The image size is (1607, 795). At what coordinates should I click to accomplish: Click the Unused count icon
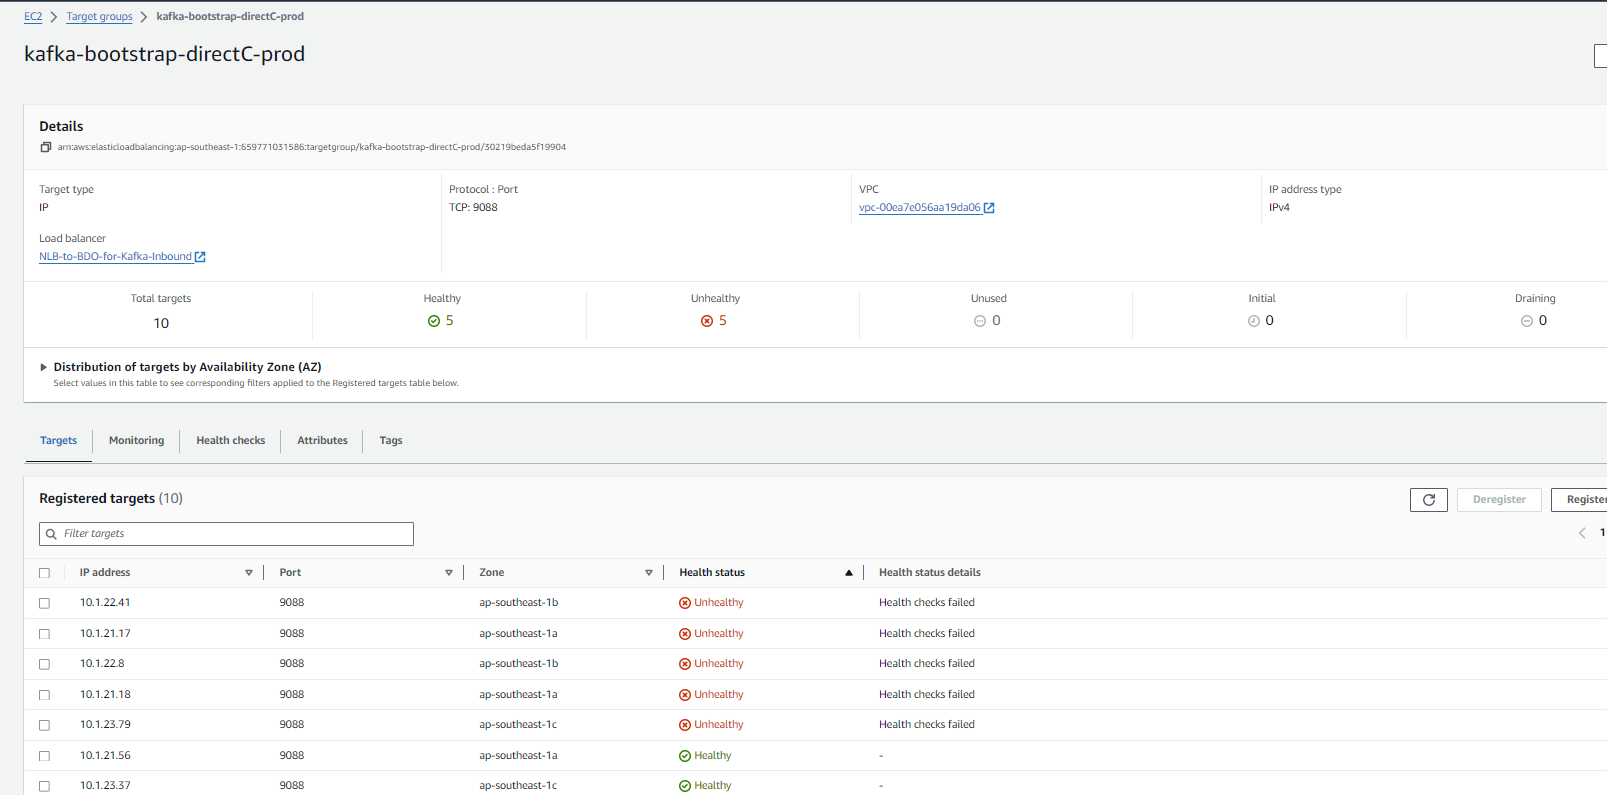pos(980,321)
